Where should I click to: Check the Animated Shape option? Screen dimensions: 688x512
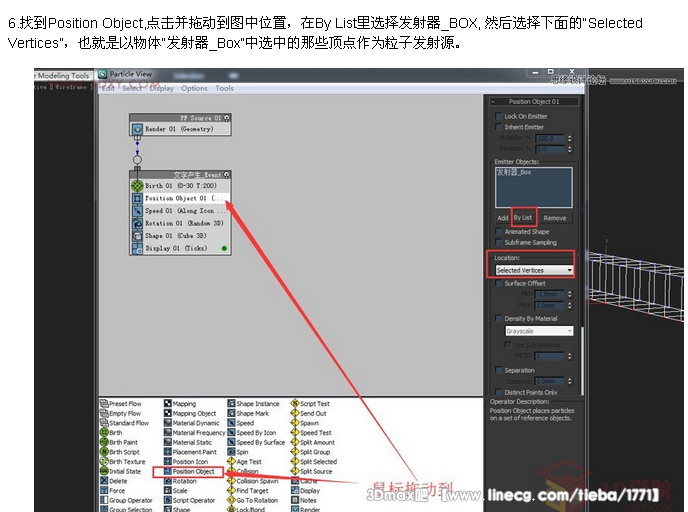[x=498, y=231]
